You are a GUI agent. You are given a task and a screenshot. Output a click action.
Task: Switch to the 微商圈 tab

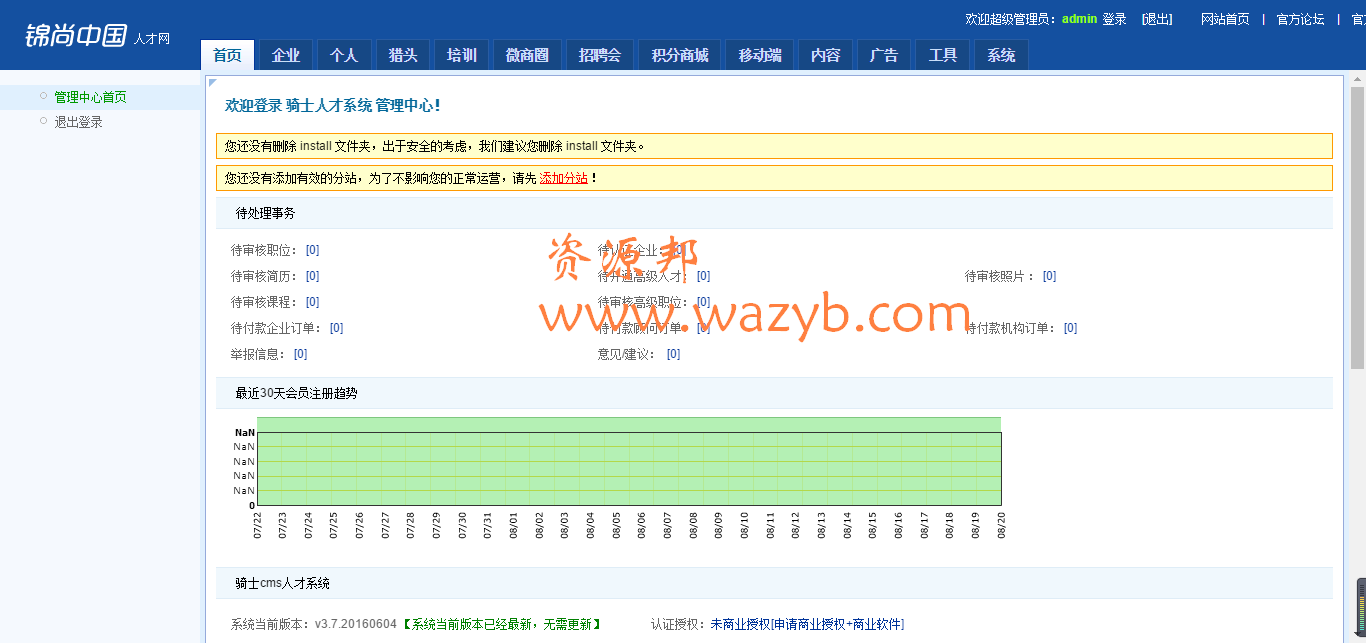click(527, 55)
